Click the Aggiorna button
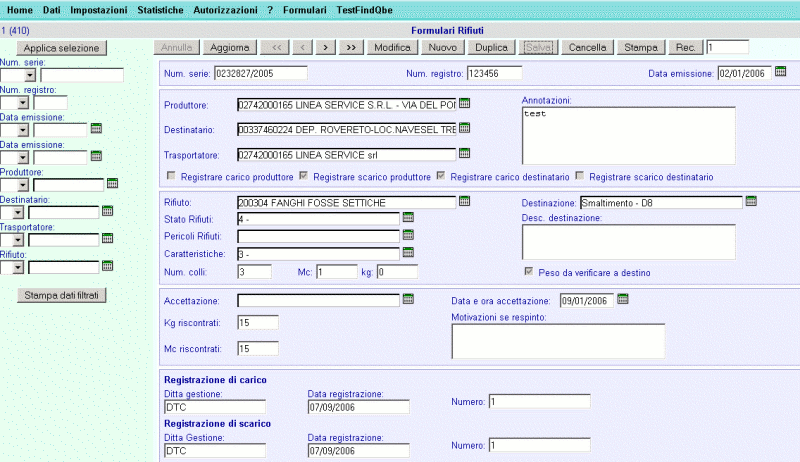The height and width of the screenshot is (462, 800). pyautogui.click(x=230, y=47)
